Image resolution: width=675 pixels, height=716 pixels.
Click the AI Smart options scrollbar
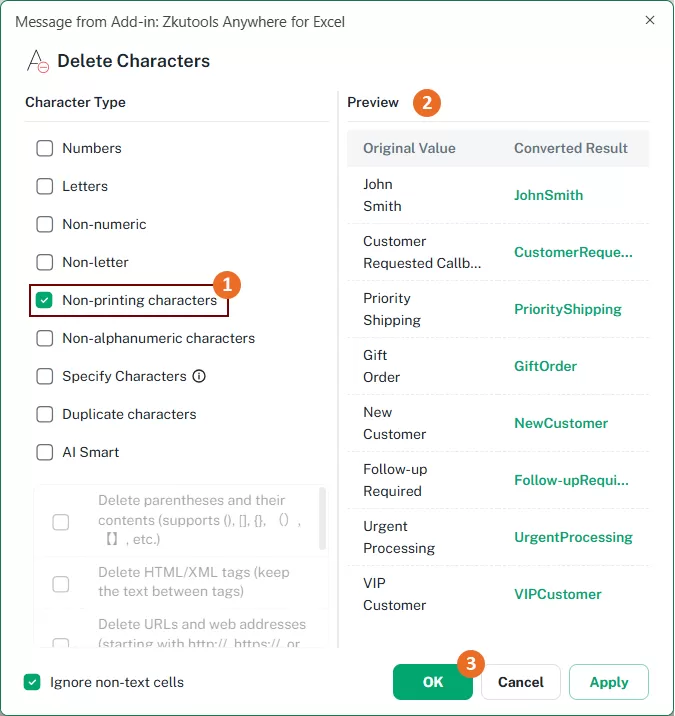[x=322, y=519]
